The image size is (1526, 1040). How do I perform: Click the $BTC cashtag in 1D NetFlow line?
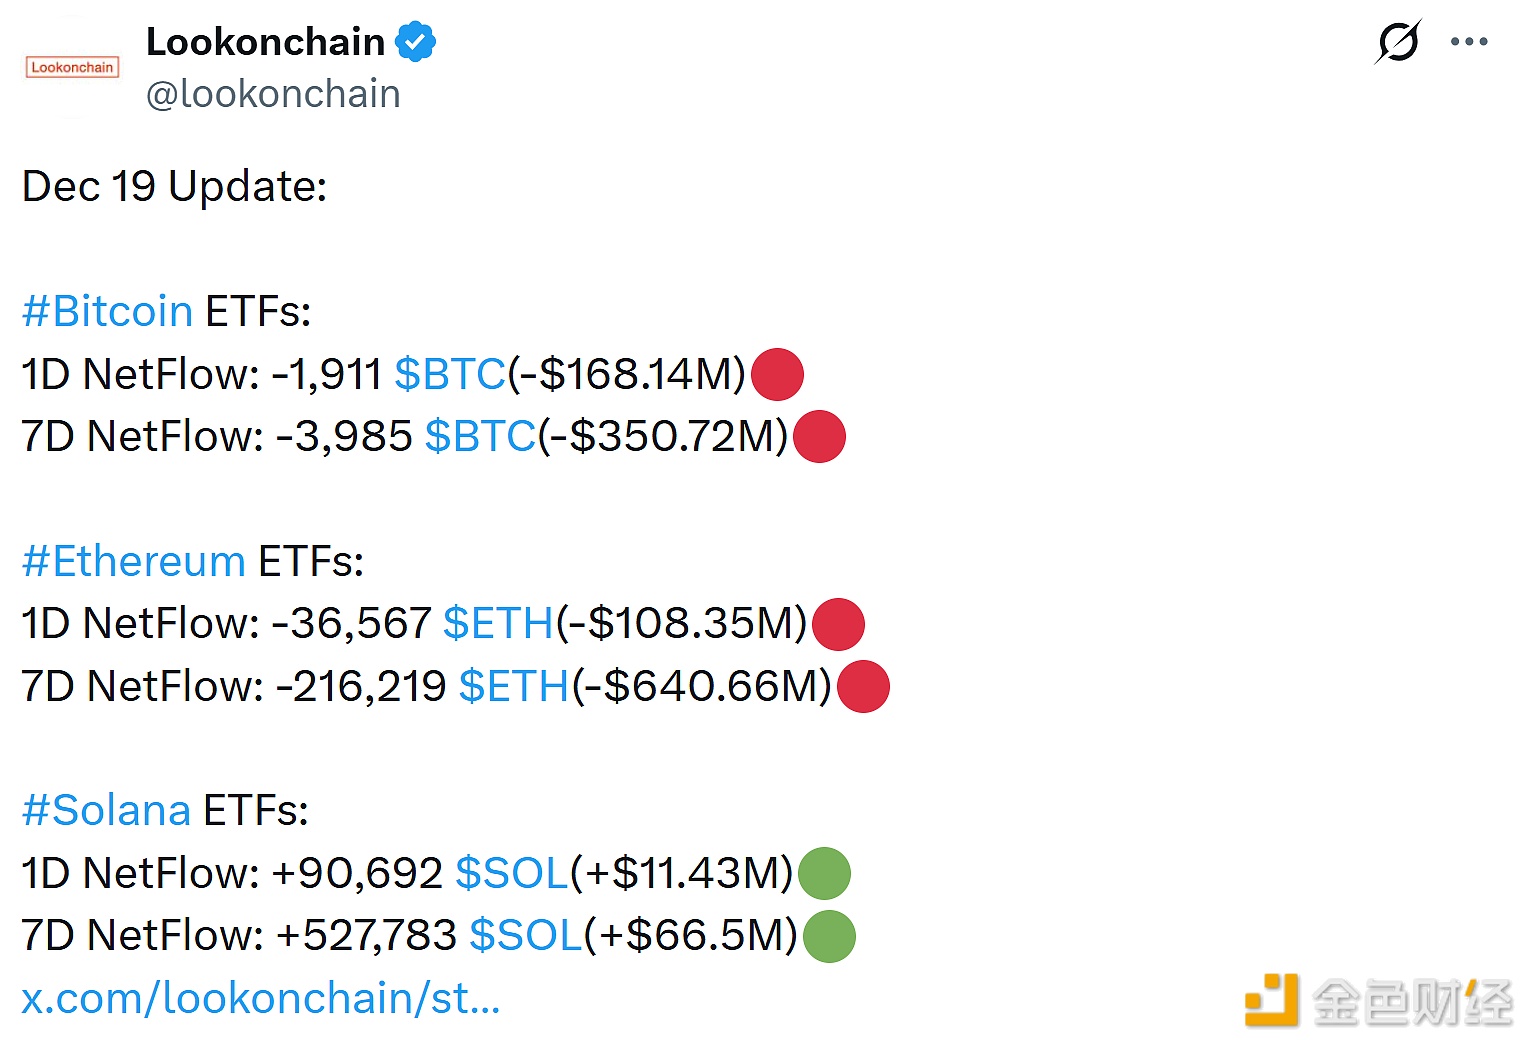pos(450,374)
